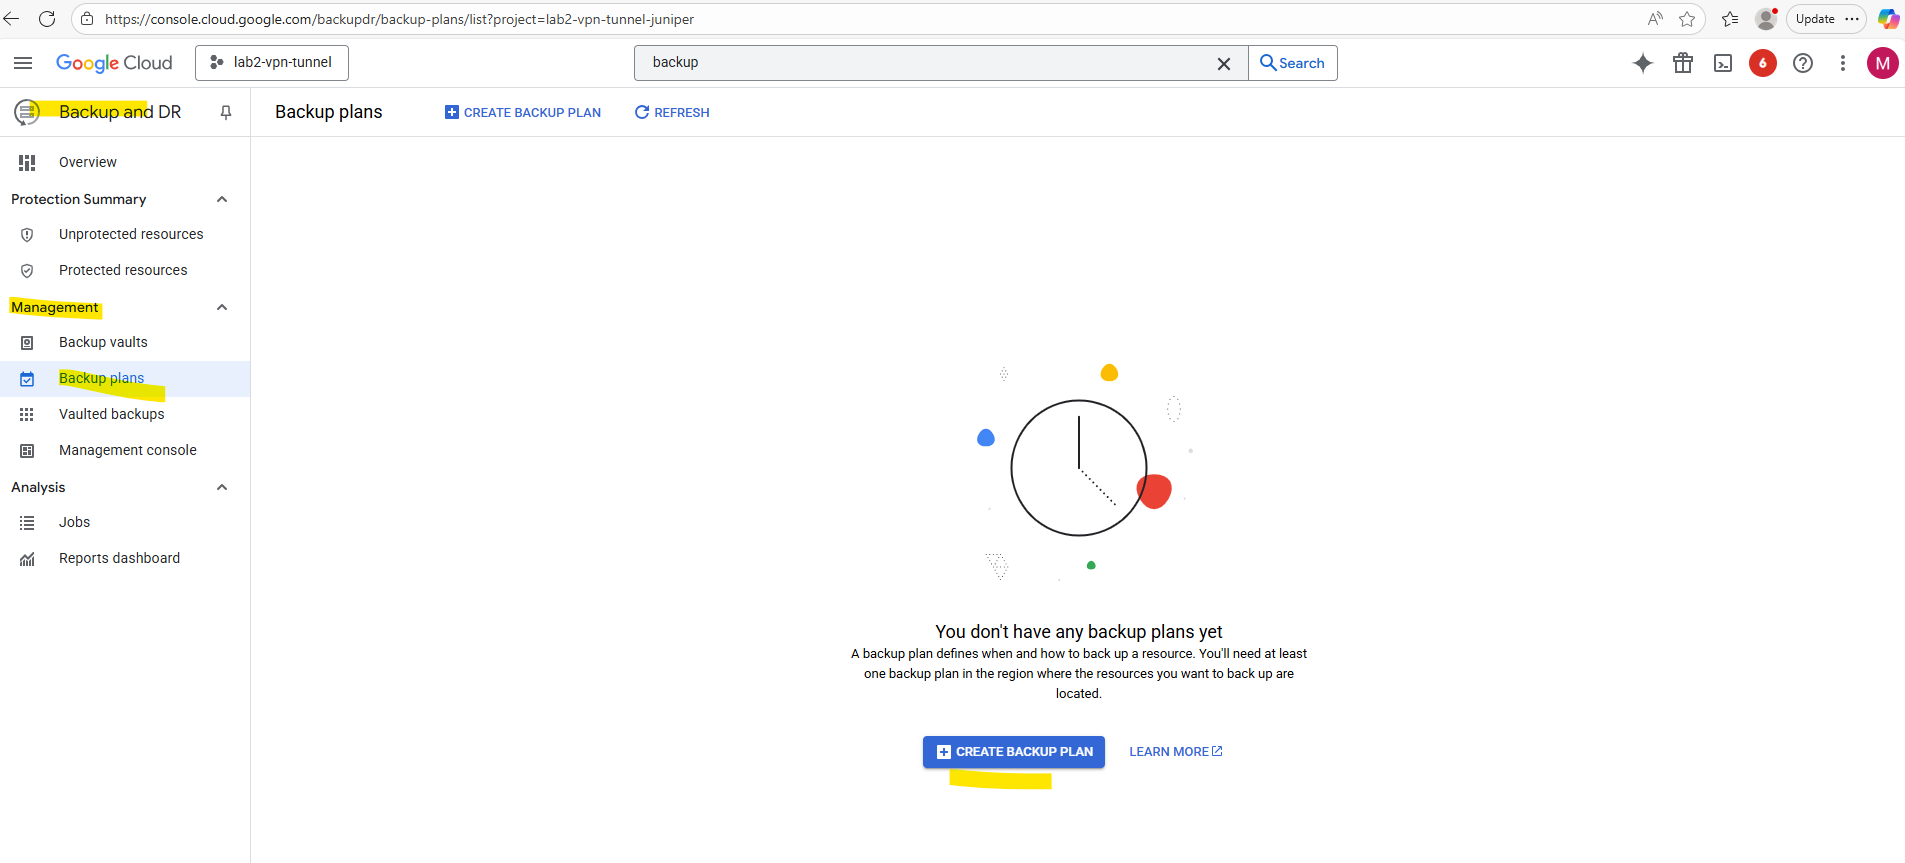Open Vaulted backups page
Image resolution: width=1905 pixels, height=863 pixels.
pos(111,414)
